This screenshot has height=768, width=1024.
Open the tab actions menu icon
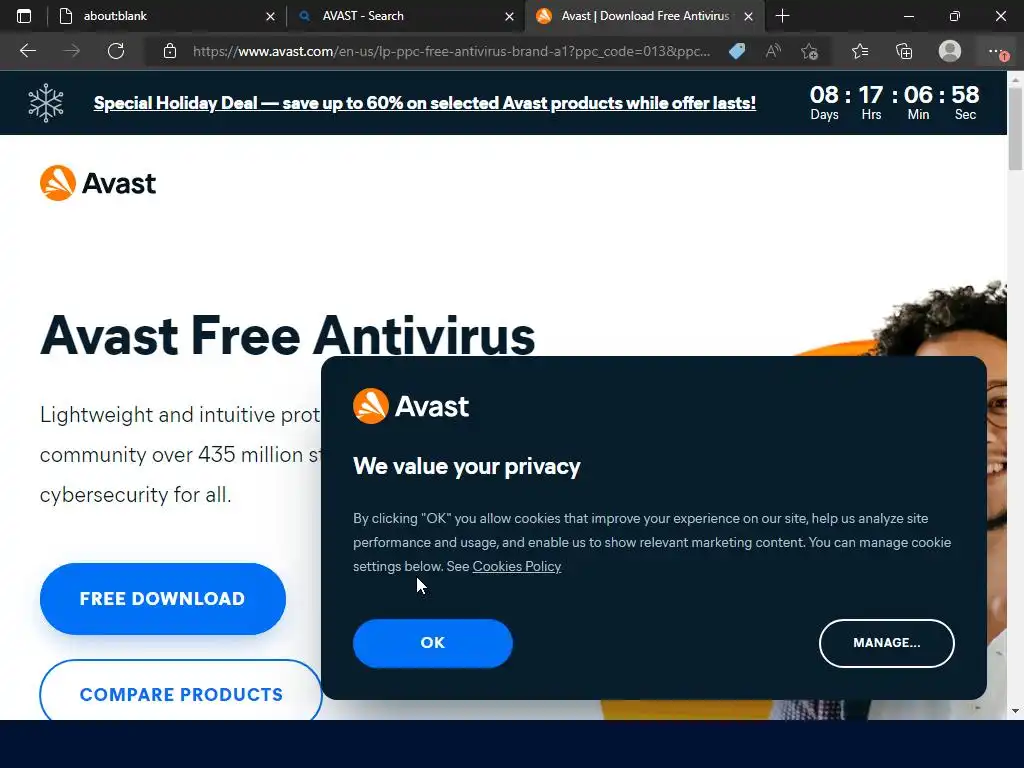[24, 16]
